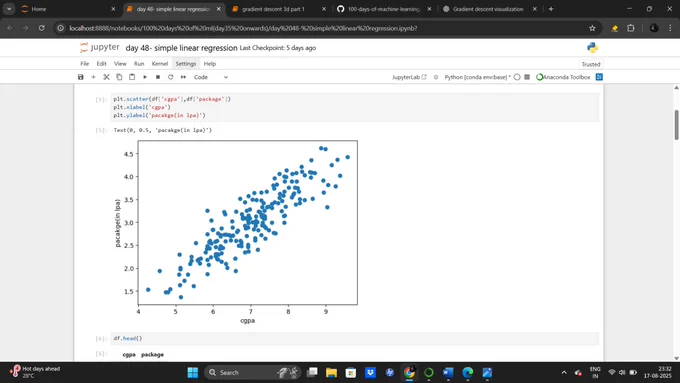Click the Trusted notebook button
The image size is (680, 383).
coord(591,64)
